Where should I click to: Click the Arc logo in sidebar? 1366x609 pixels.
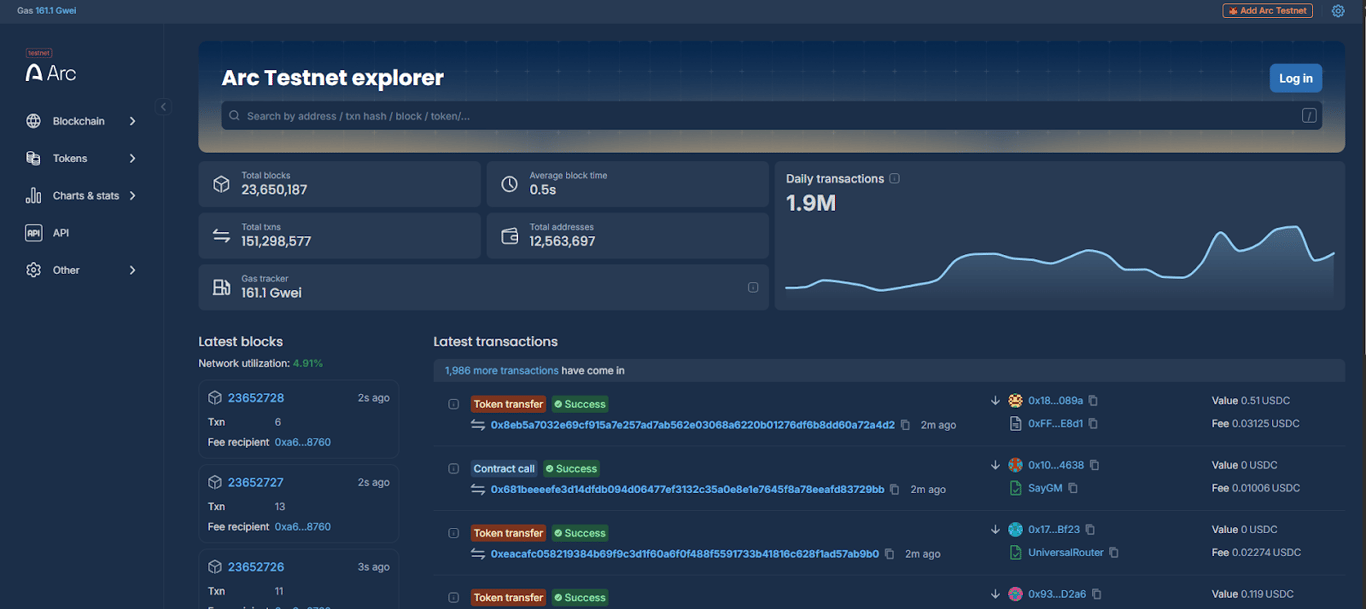pos(51,72)
